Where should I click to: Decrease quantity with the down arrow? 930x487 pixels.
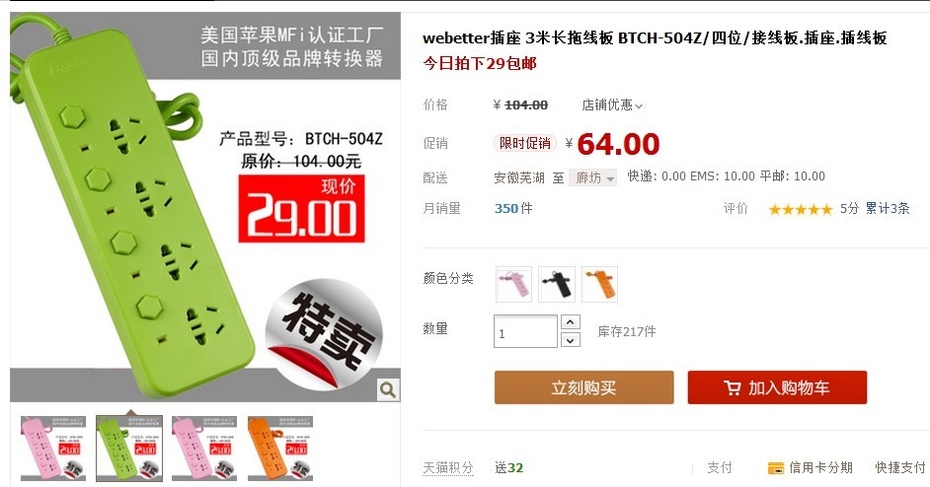coord(570,340)
